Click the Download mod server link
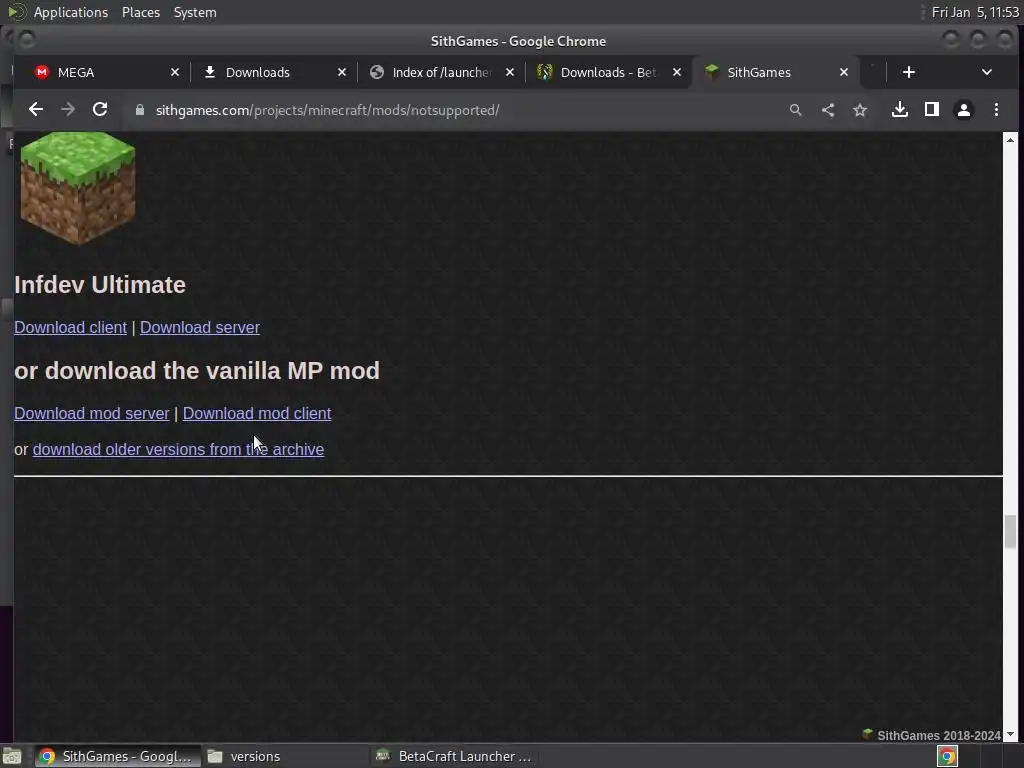Screen dimensions: 1024x768 click(91, 413)
